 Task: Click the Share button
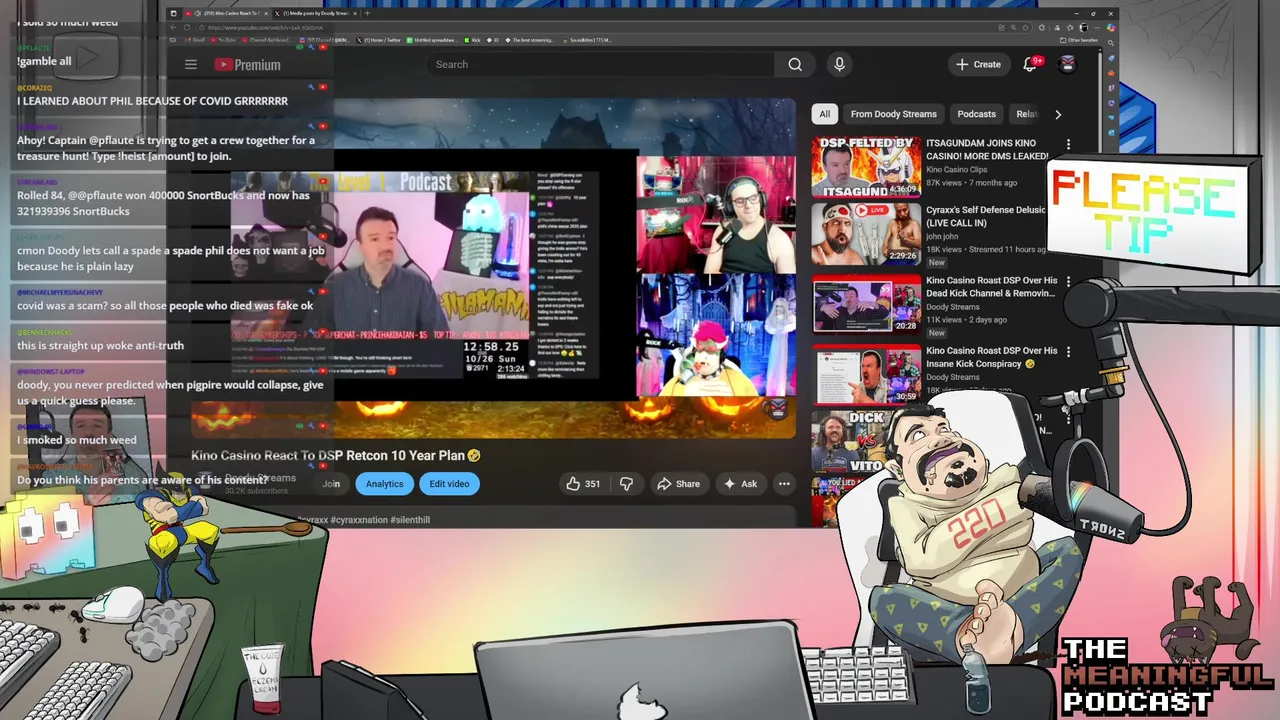[678, 484]
